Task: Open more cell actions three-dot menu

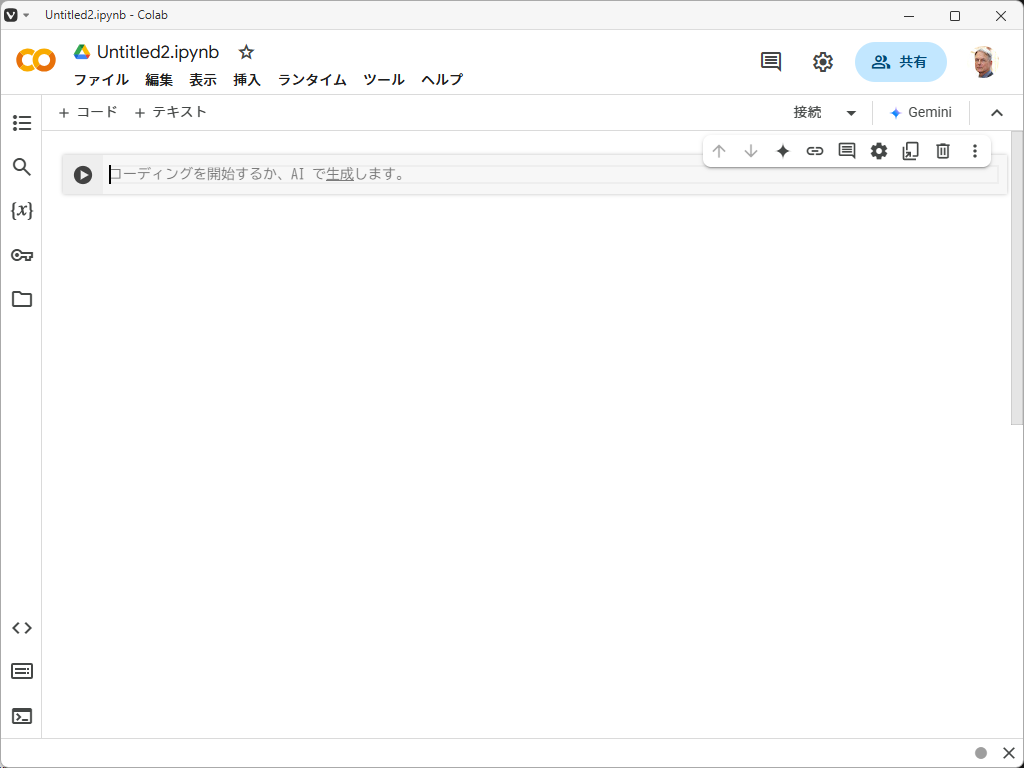Action: (974, 152)
